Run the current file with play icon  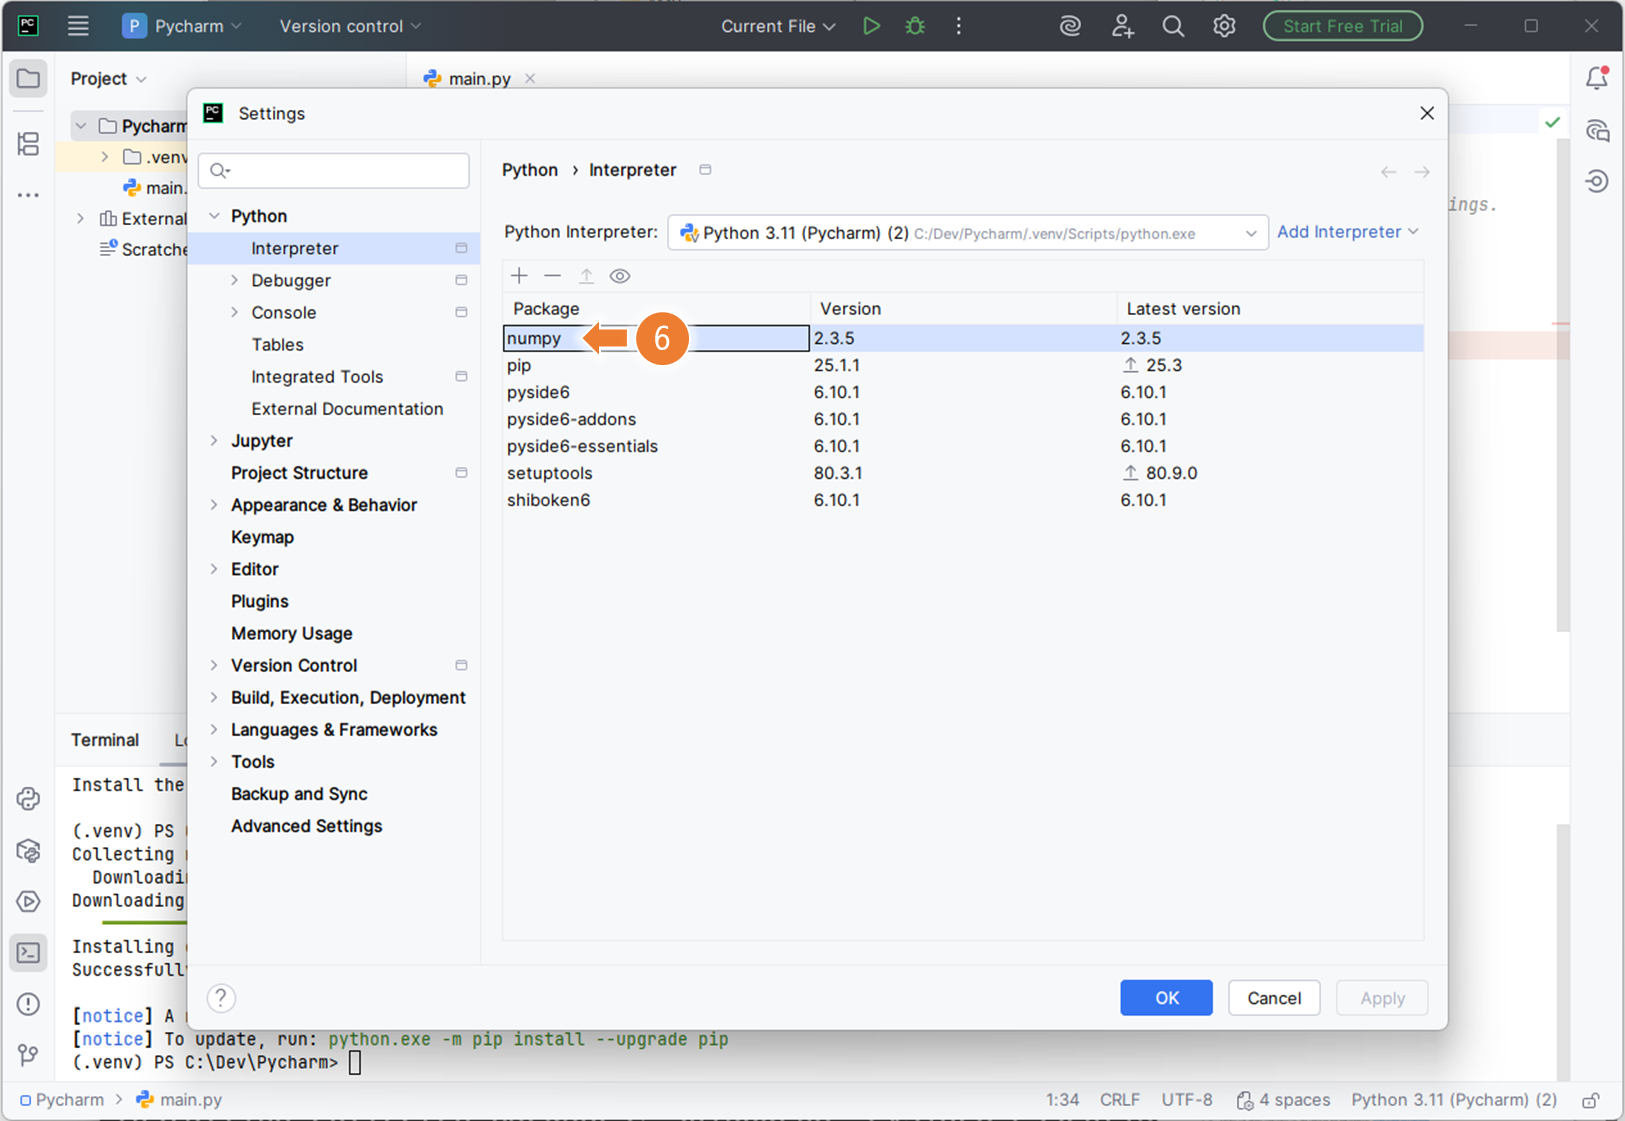871,26
